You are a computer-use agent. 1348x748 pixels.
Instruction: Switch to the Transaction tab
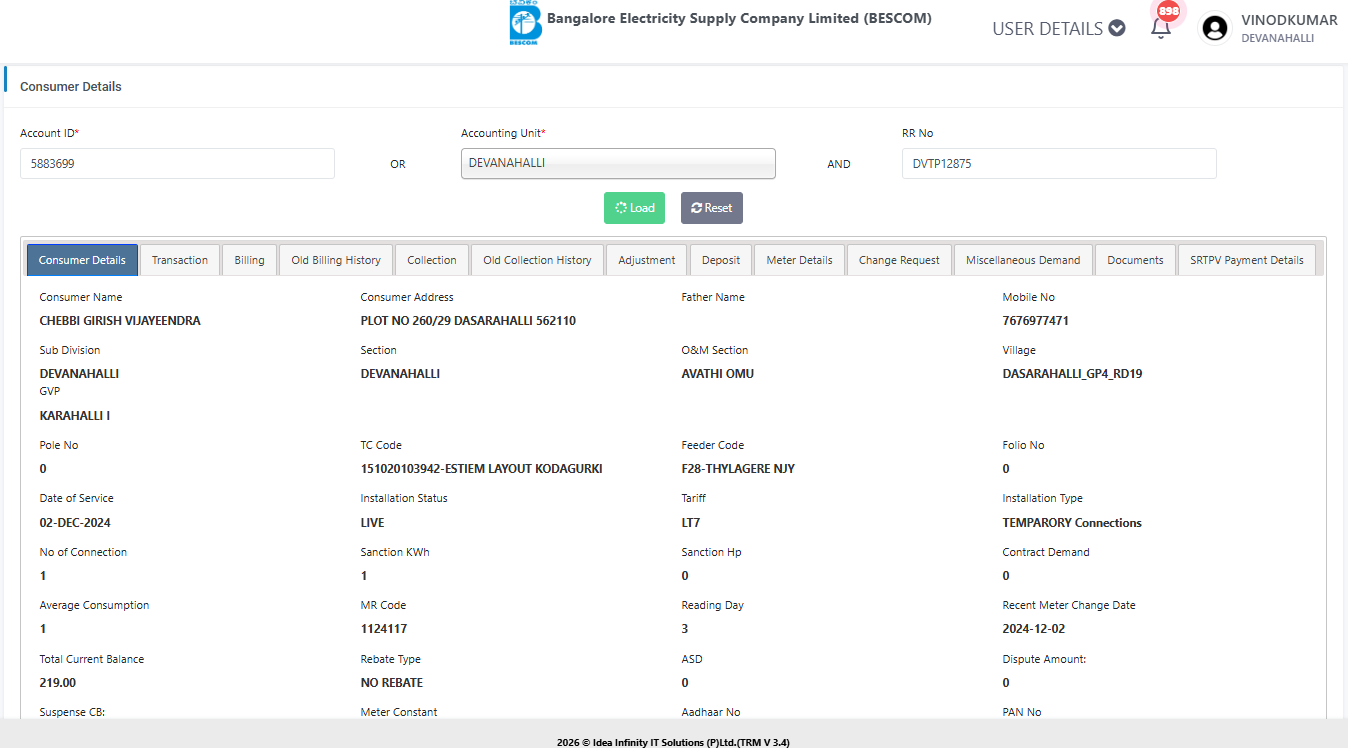pyautogui.click(x=180, y=260)
